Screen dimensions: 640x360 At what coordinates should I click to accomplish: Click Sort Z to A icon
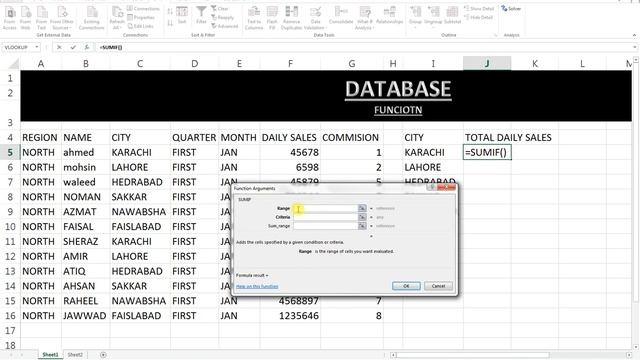(x=170, y=23)
